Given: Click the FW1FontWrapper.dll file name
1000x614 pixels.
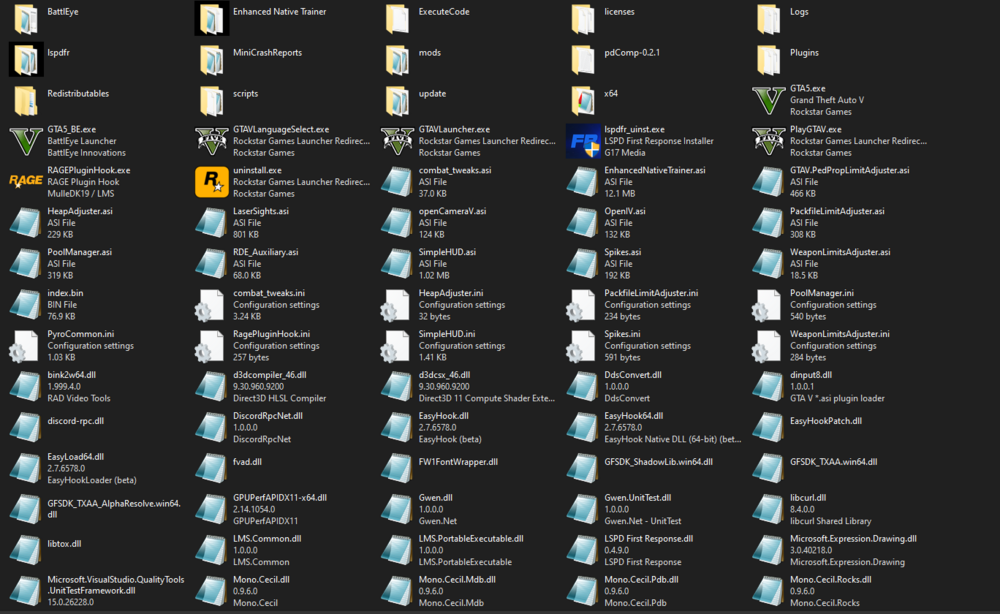Looking at the screenshot, I should (458, 462).
